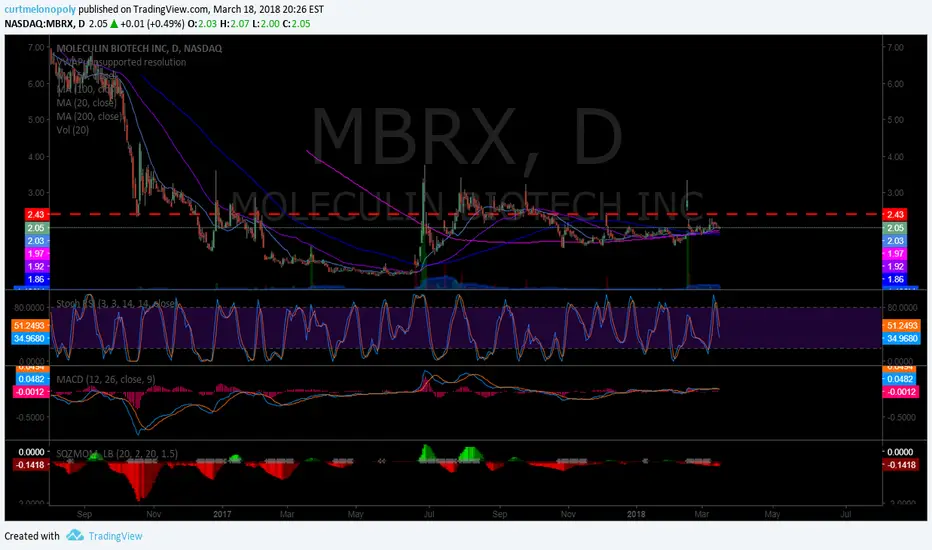Select the MOLECULIN BIOTECH INC, D, NASDAQ legend
Image resolution: width=932 pixels, height=550 pixels.
139,49
